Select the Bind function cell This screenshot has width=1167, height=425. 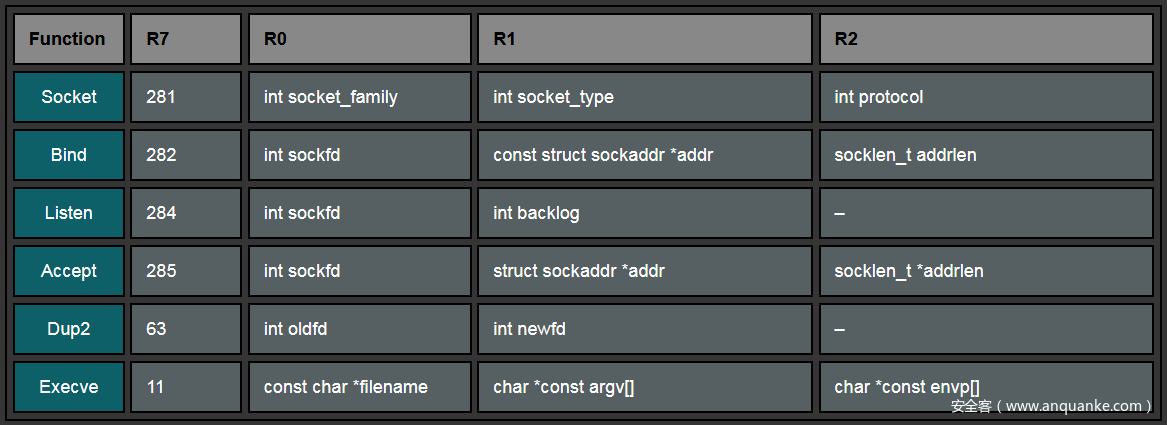[69, 155]
